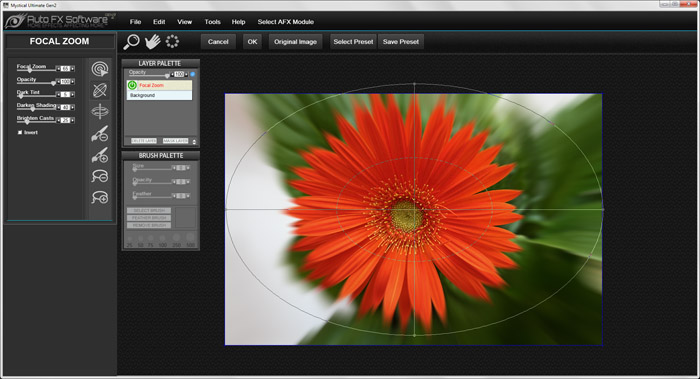Select the lasso with plus tool
The width and height of the screenshot is (700, 379).
point(100,197)
